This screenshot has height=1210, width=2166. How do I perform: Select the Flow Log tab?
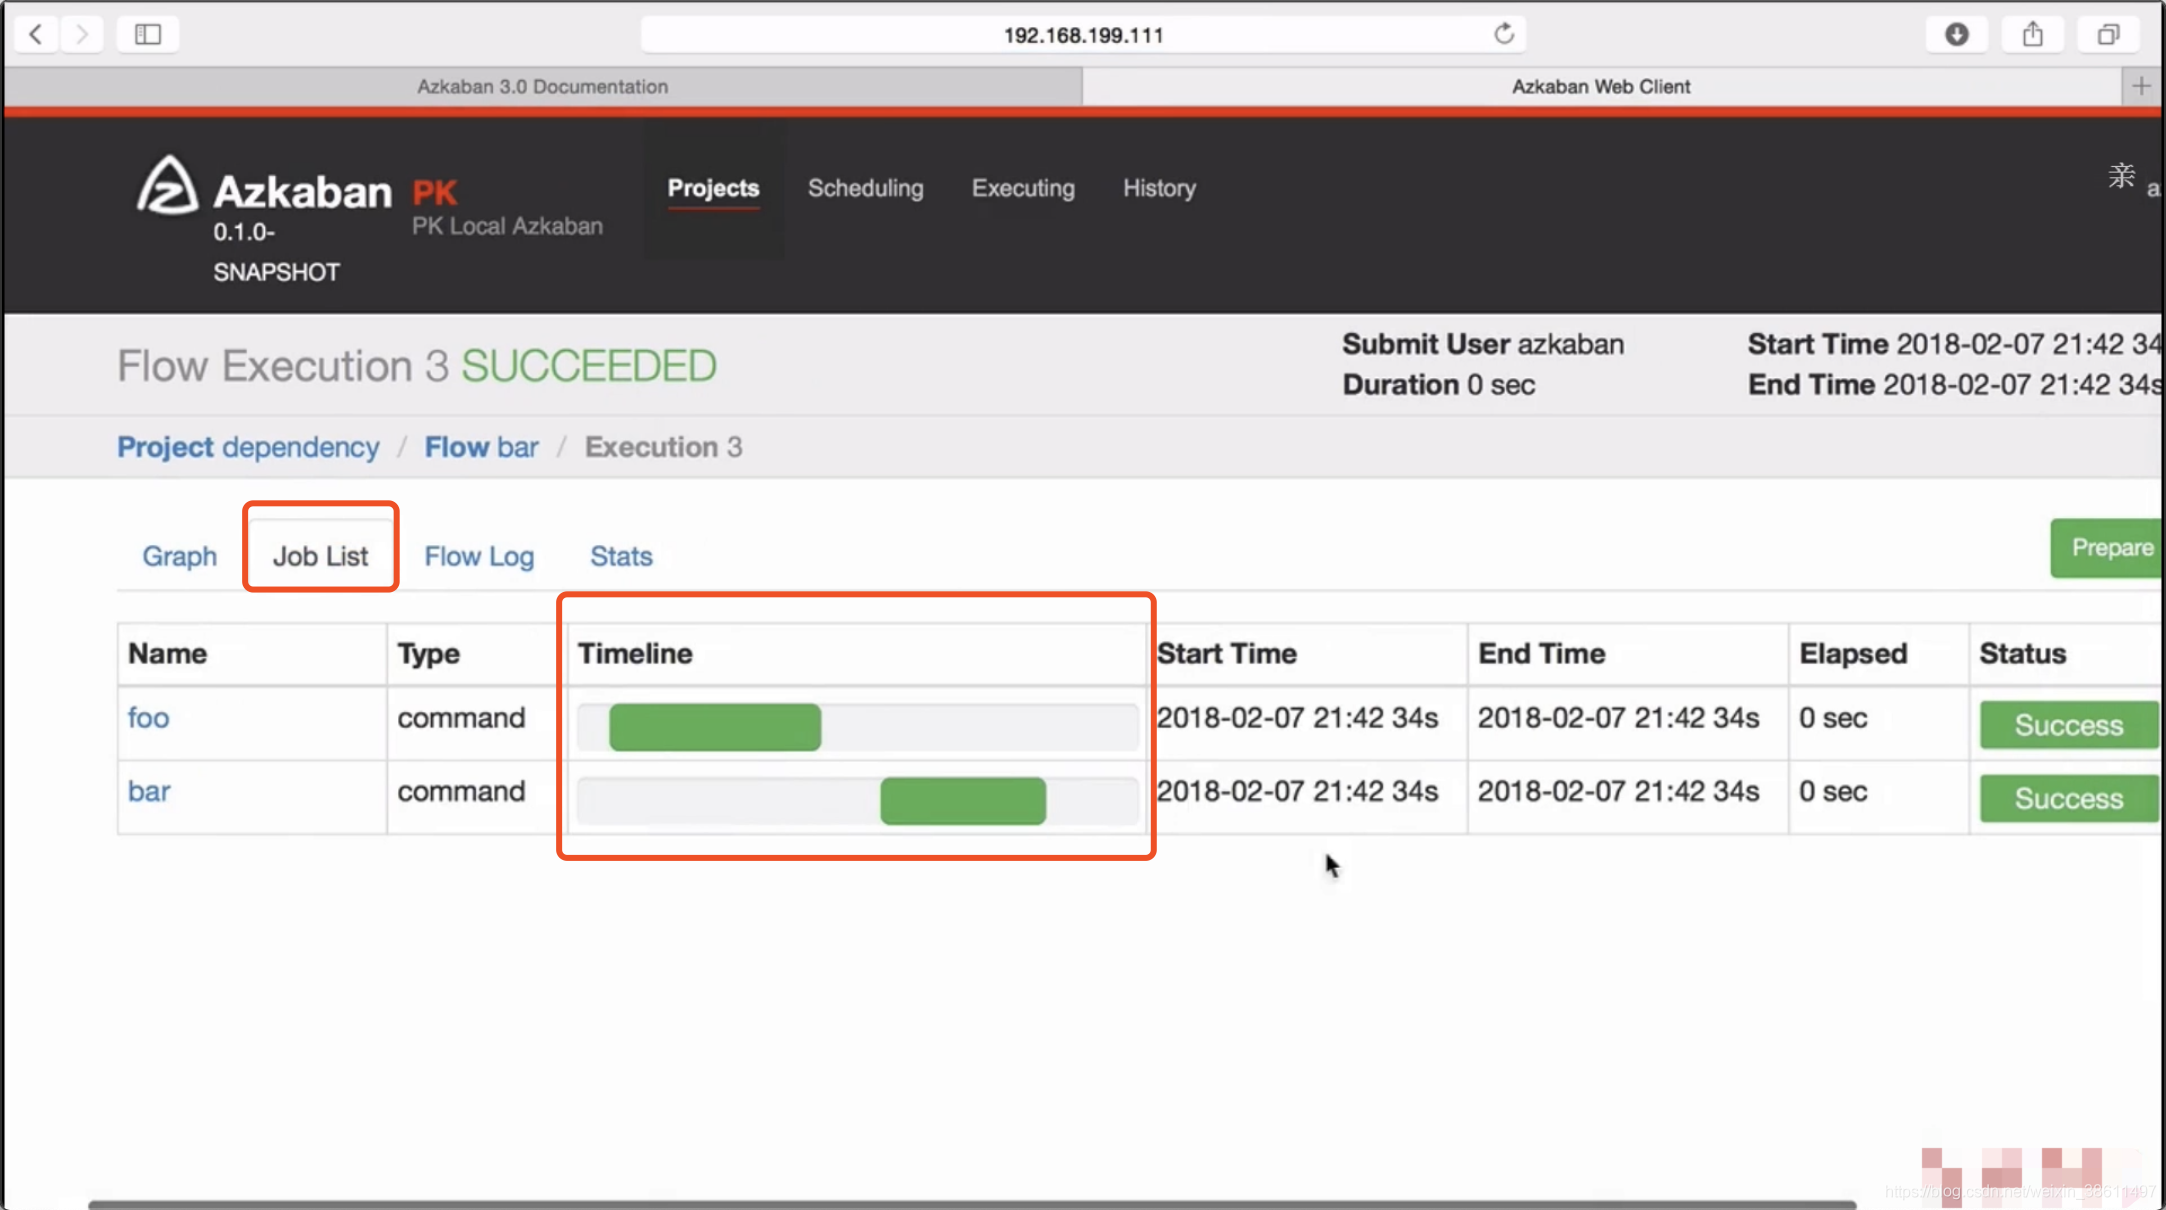point(479,555)
